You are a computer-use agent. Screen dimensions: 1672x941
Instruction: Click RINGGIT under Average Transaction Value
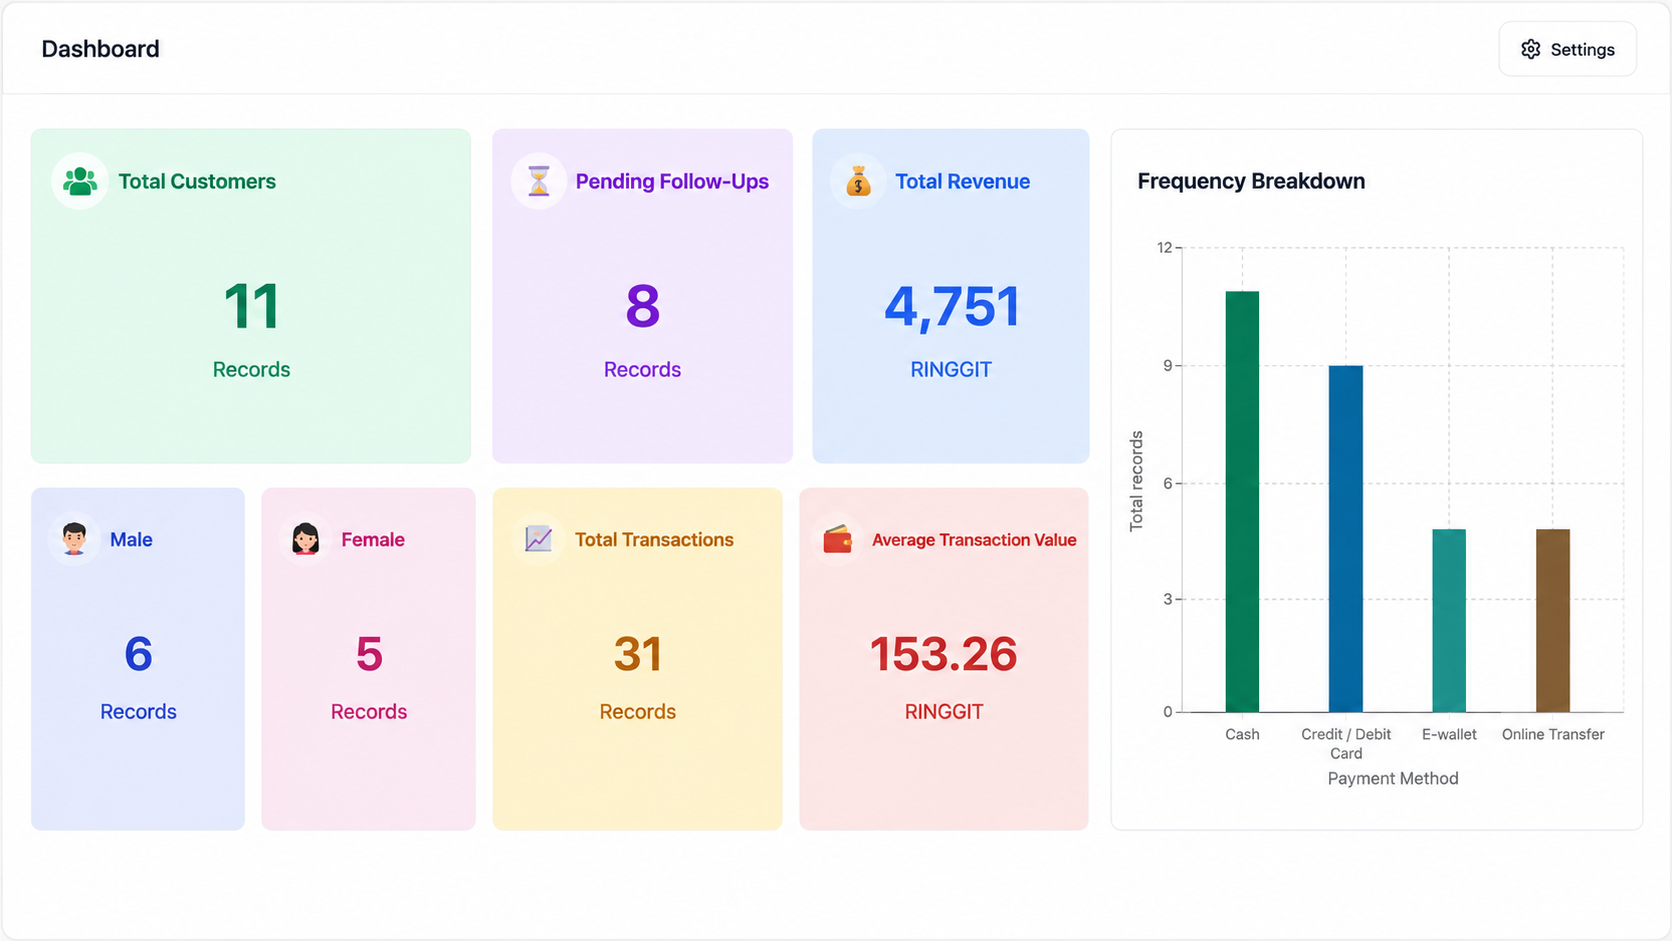944,712
